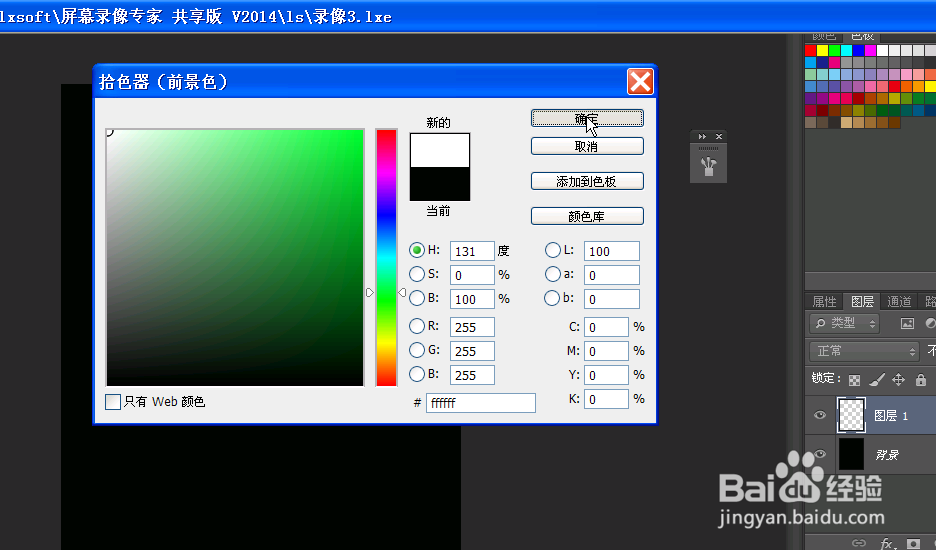Switch to the 通道 channels tab
This screenshot has width=936, height=550.
[899, 302]
